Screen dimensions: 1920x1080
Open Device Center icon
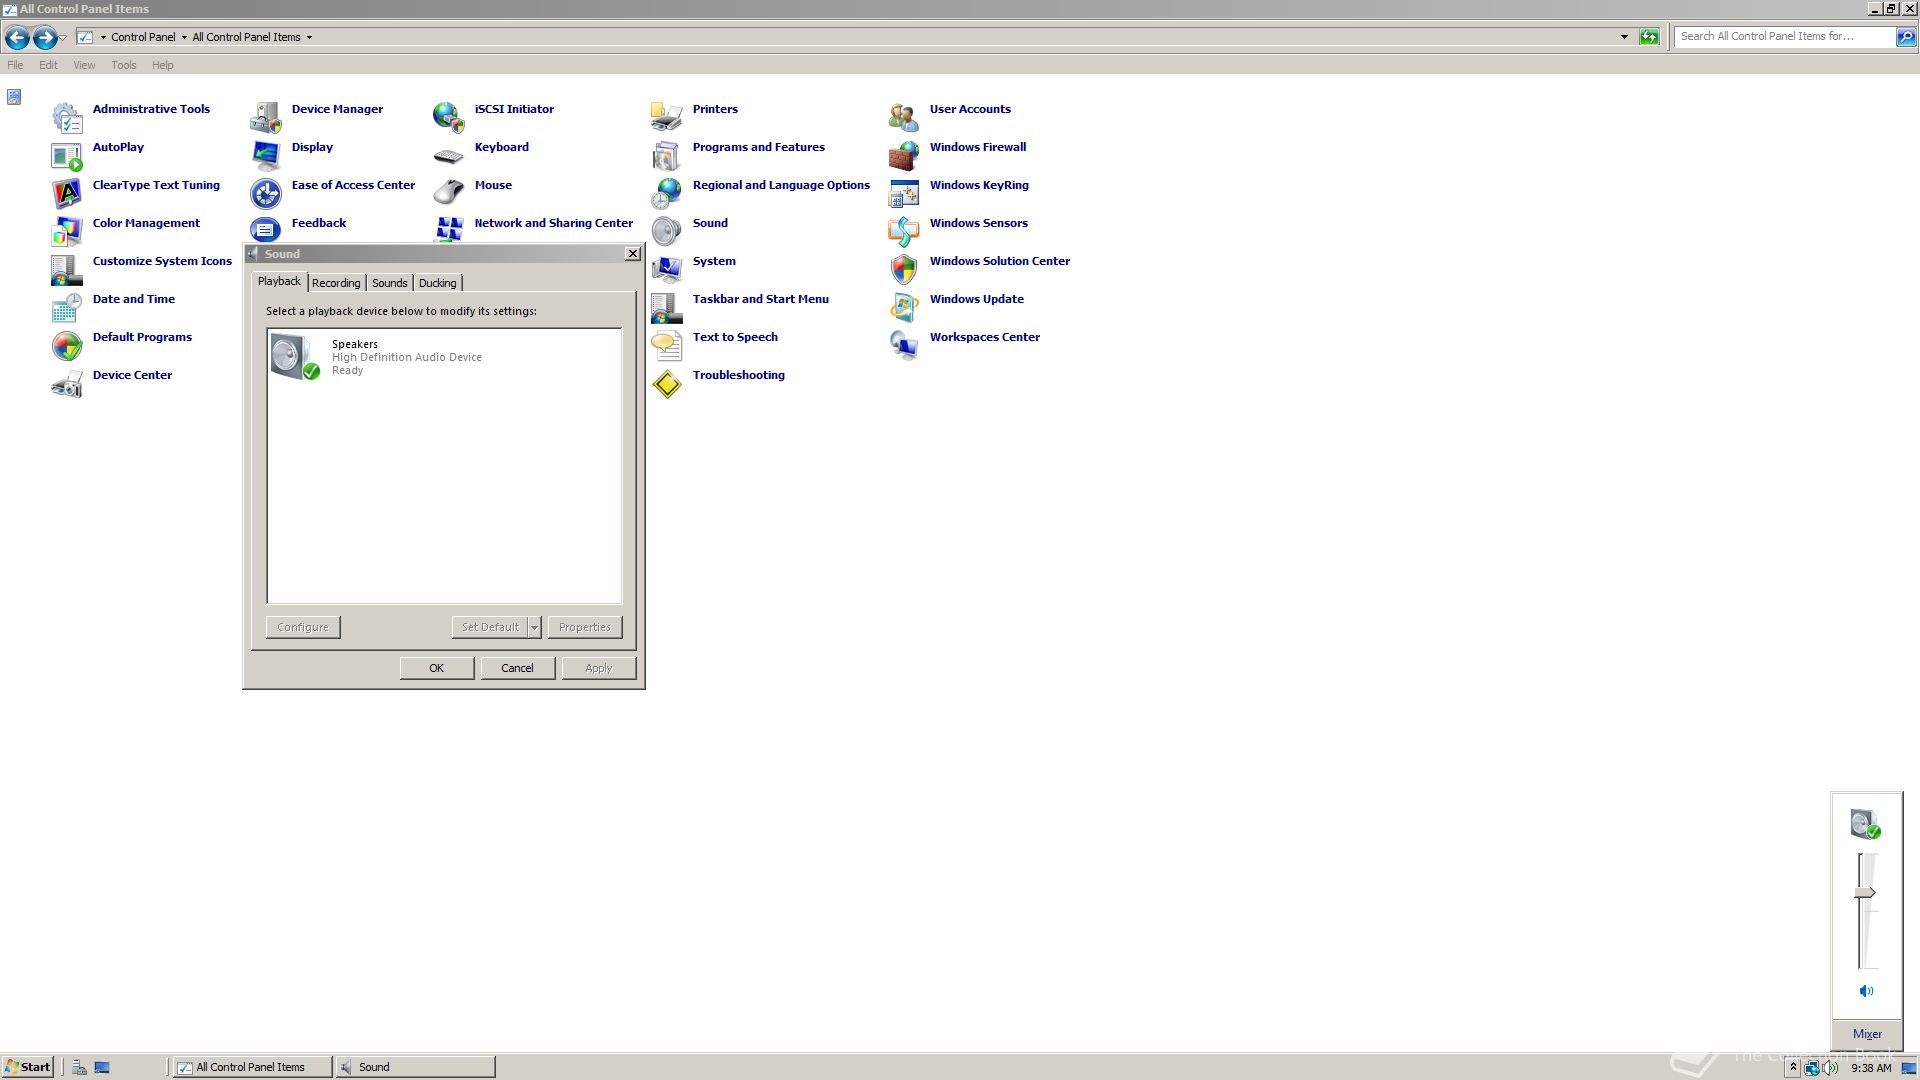tap(67, 384)
